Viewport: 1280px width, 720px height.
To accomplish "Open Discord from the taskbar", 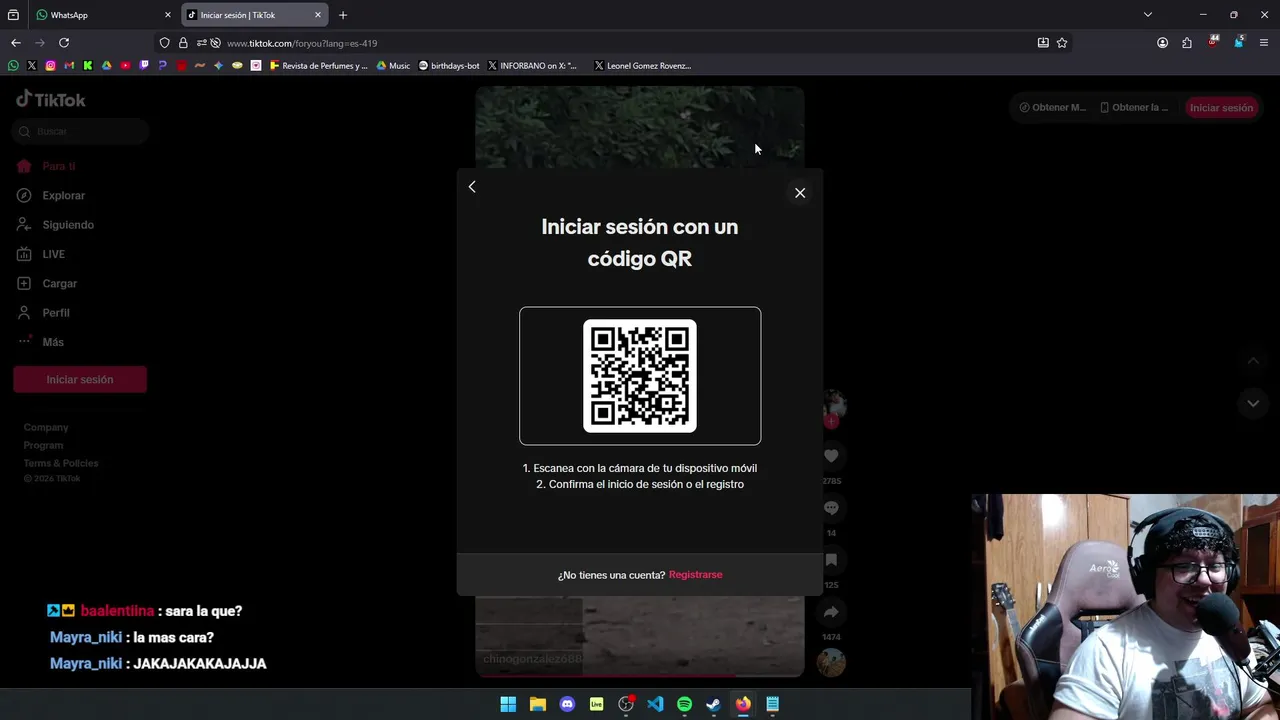I will [x=567, y=704].
